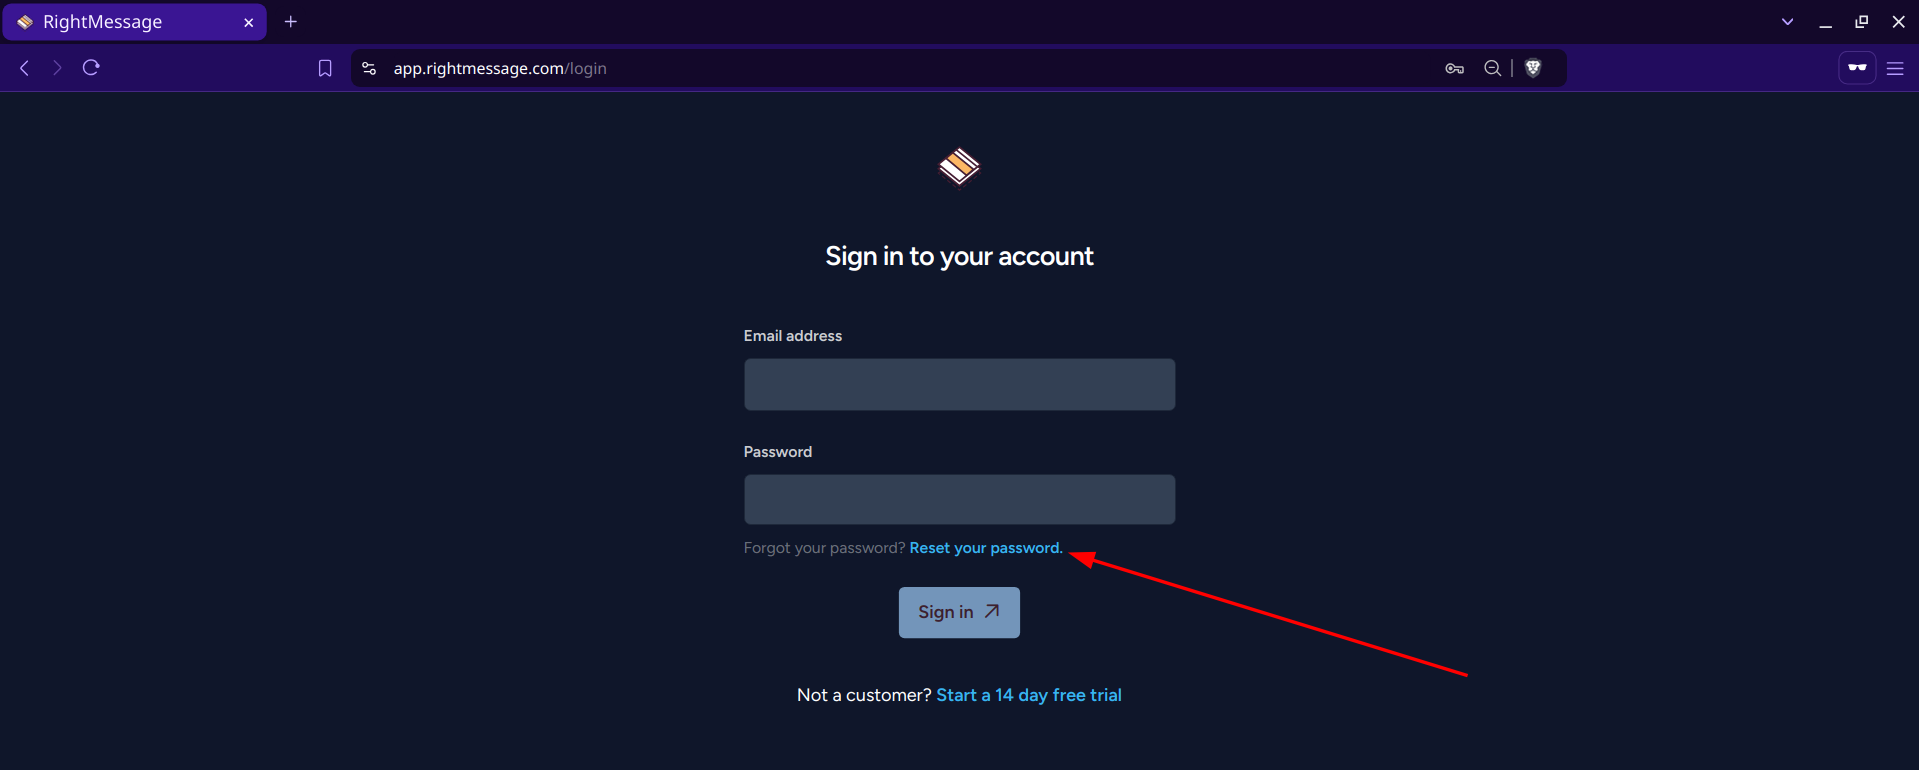Screen dimensions: 1919x770
Task: Open the saved passwords key icon
Action: click(x=1454, y=68)
